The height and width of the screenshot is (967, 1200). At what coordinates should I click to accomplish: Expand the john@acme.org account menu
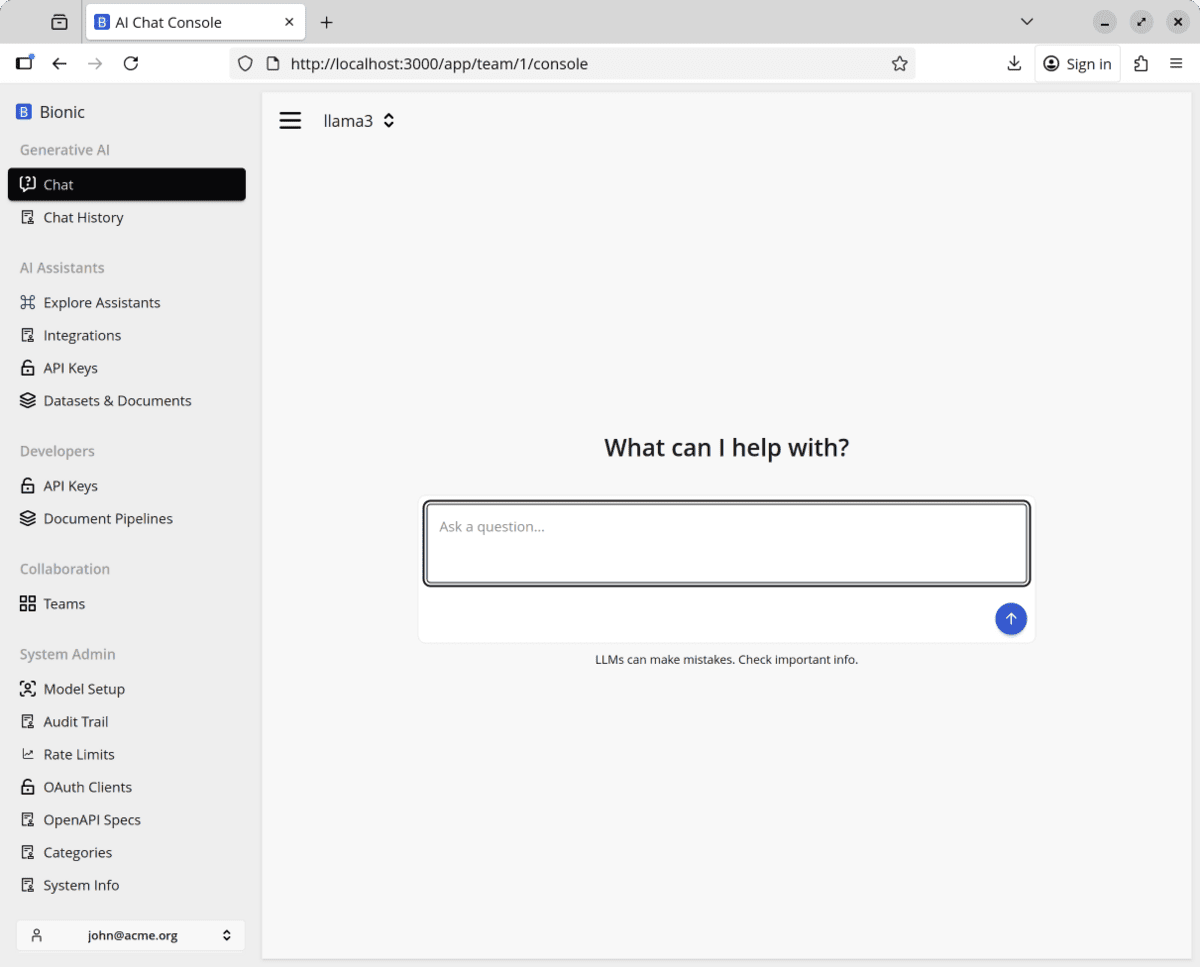tap(130, 935)
